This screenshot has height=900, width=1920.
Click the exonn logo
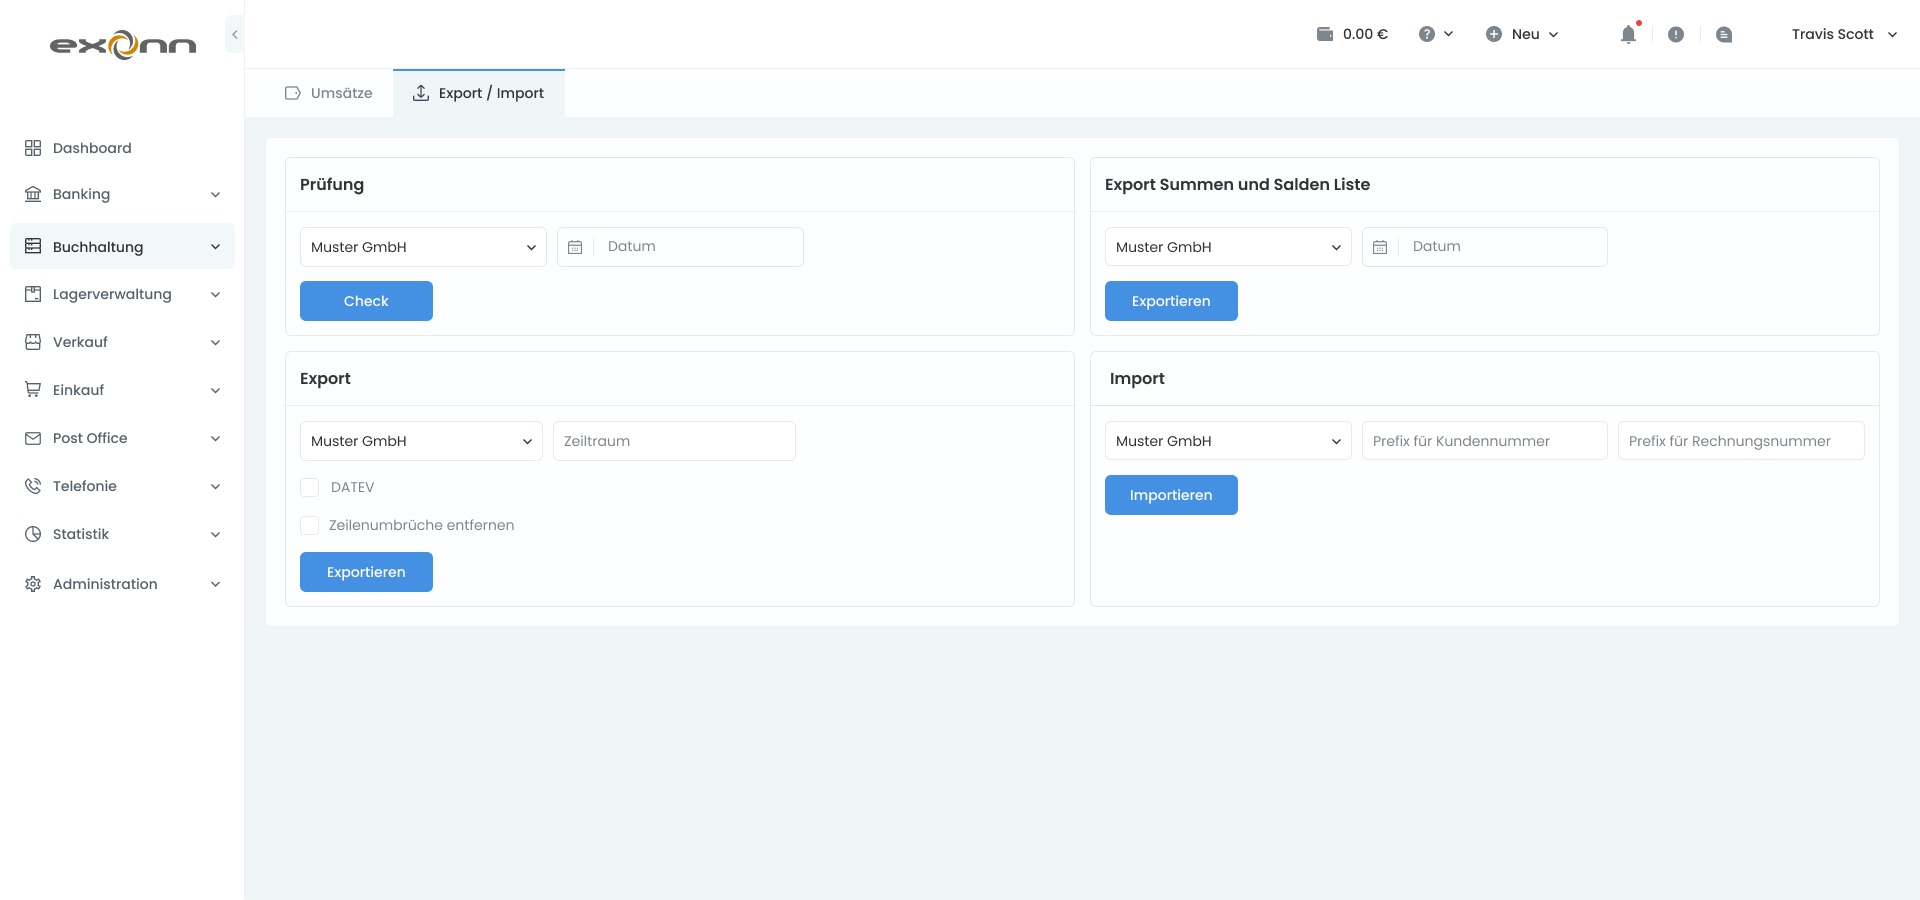(x=123, y=45)
